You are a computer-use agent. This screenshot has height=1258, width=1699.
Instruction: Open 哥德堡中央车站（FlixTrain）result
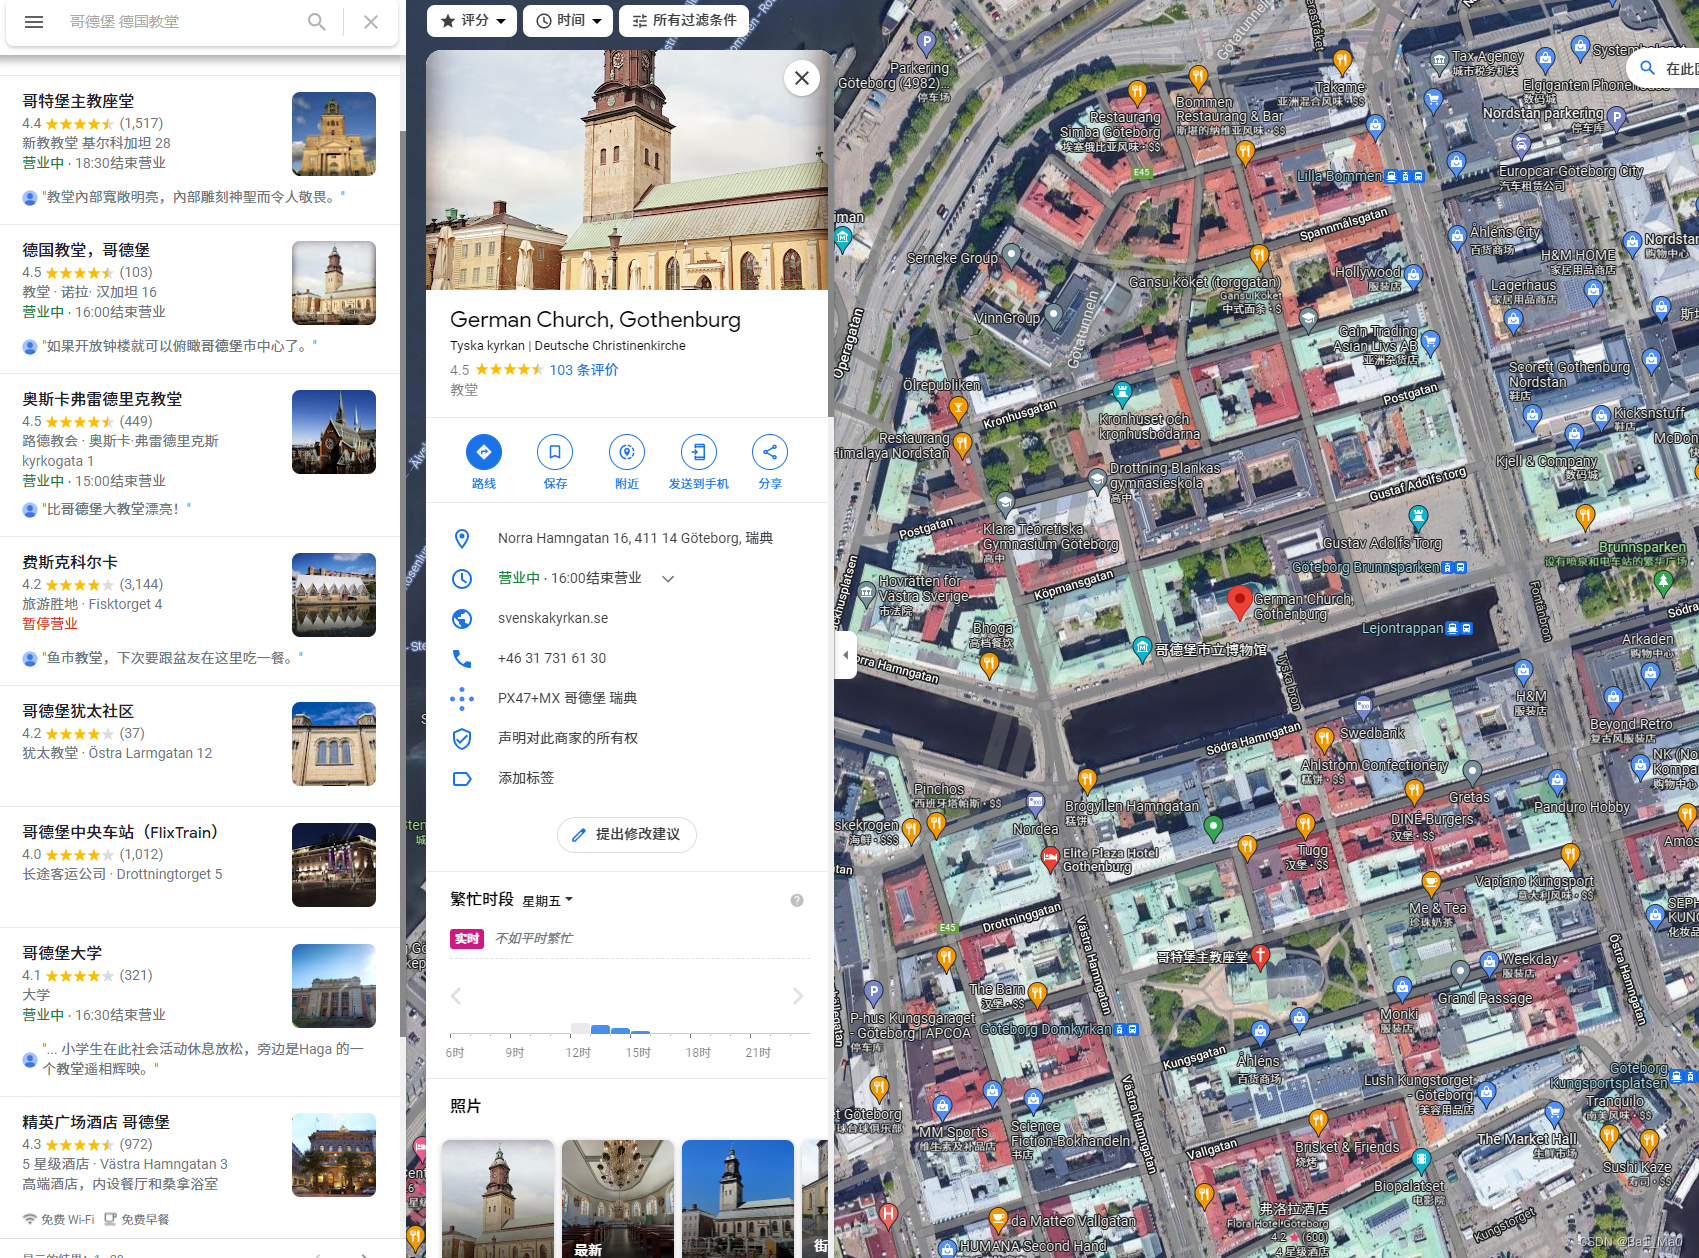pos(200,866)
